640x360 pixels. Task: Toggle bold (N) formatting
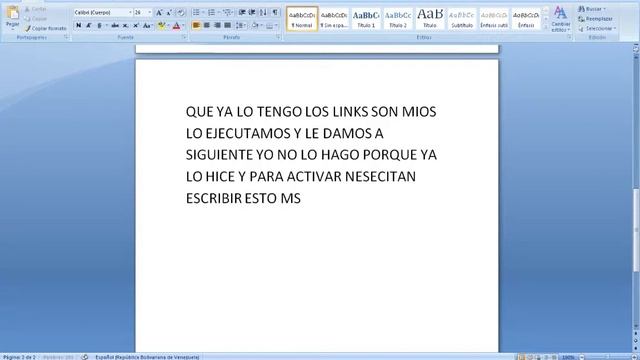(78, 26)
